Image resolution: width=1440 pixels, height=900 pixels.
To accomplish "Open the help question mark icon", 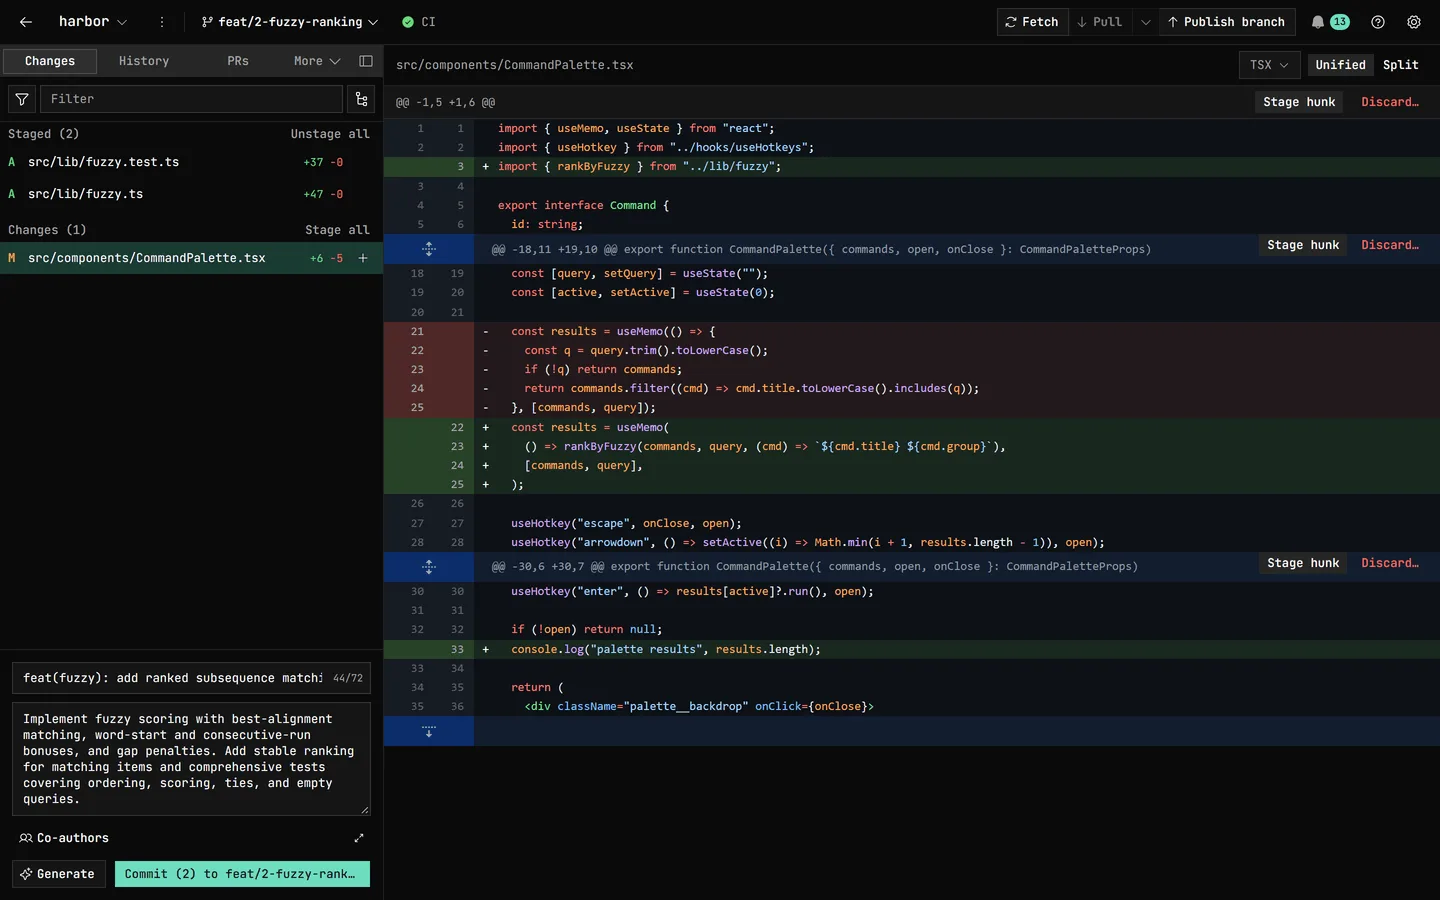I will coord(1378,22).
